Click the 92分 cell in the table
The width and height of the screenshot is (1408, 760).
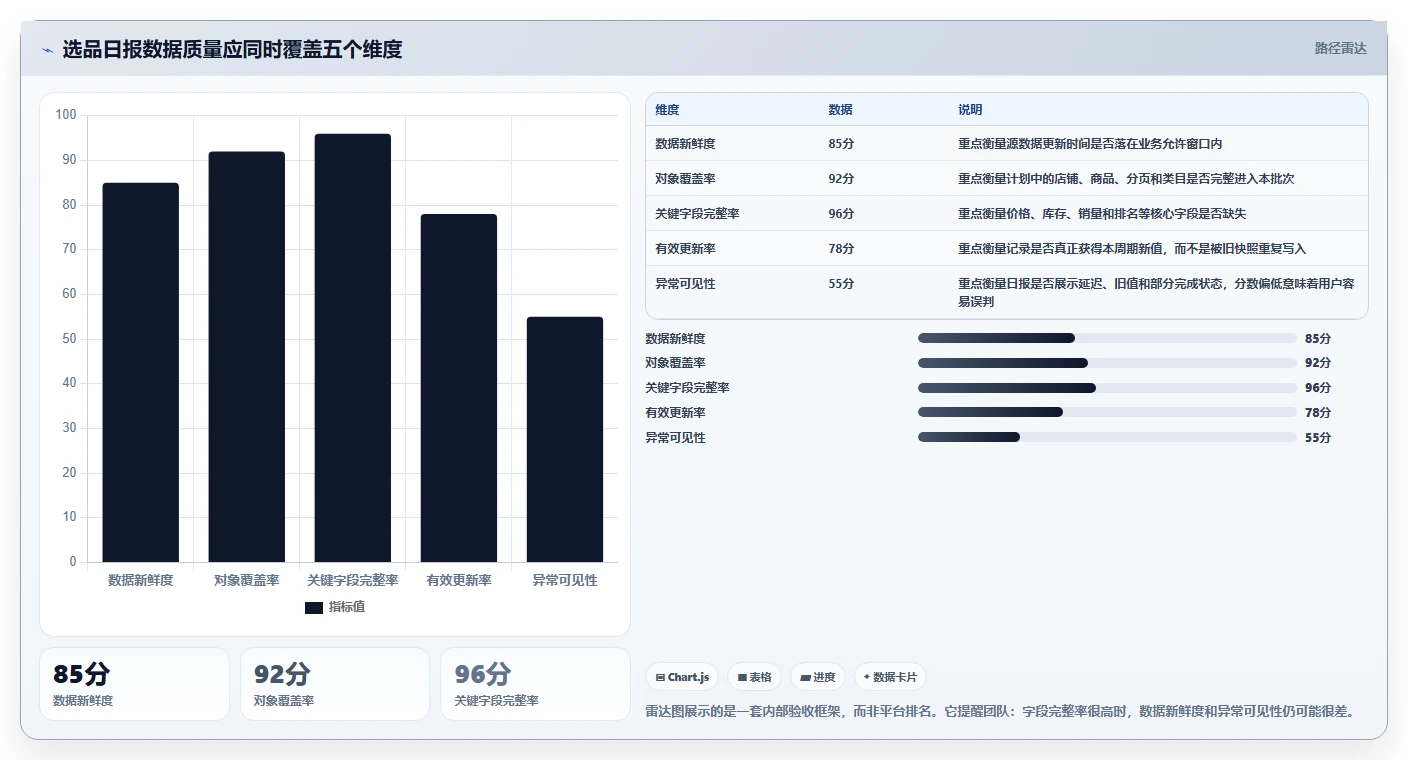(x=841, y=179)
